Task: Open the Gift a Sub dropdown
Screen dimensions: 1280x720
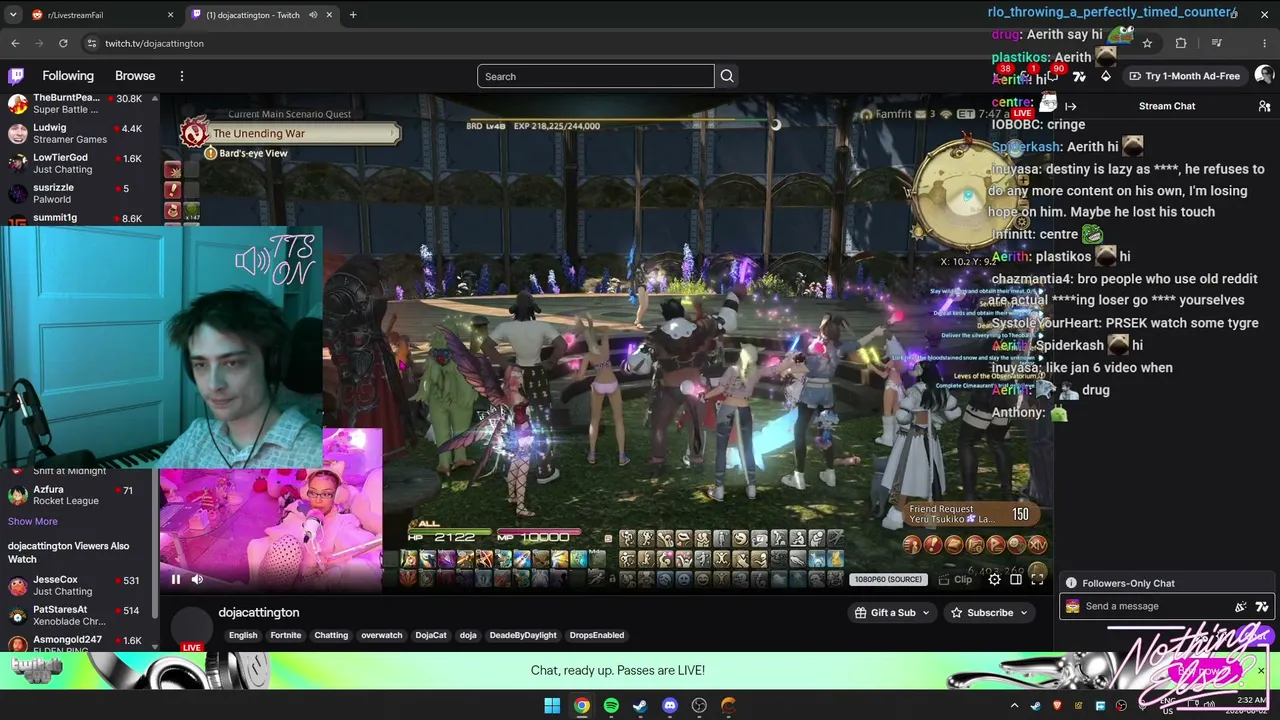Action: 893,613
